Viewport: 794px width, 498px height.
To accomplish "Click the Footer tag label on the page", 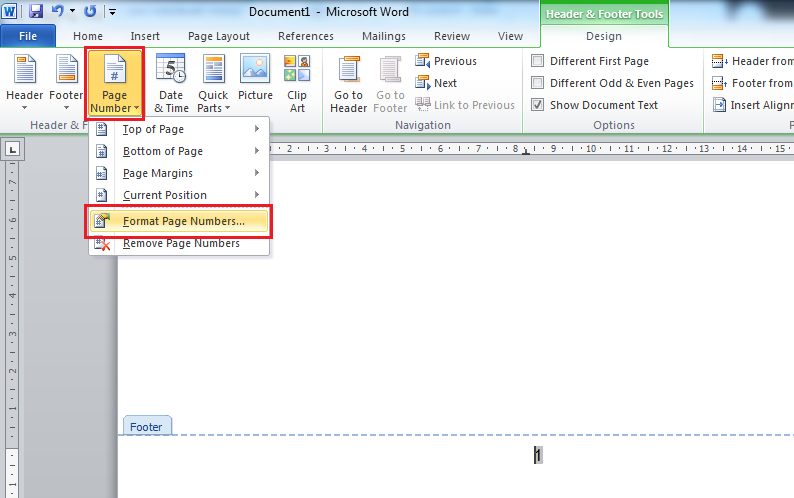I will (146, 427).
